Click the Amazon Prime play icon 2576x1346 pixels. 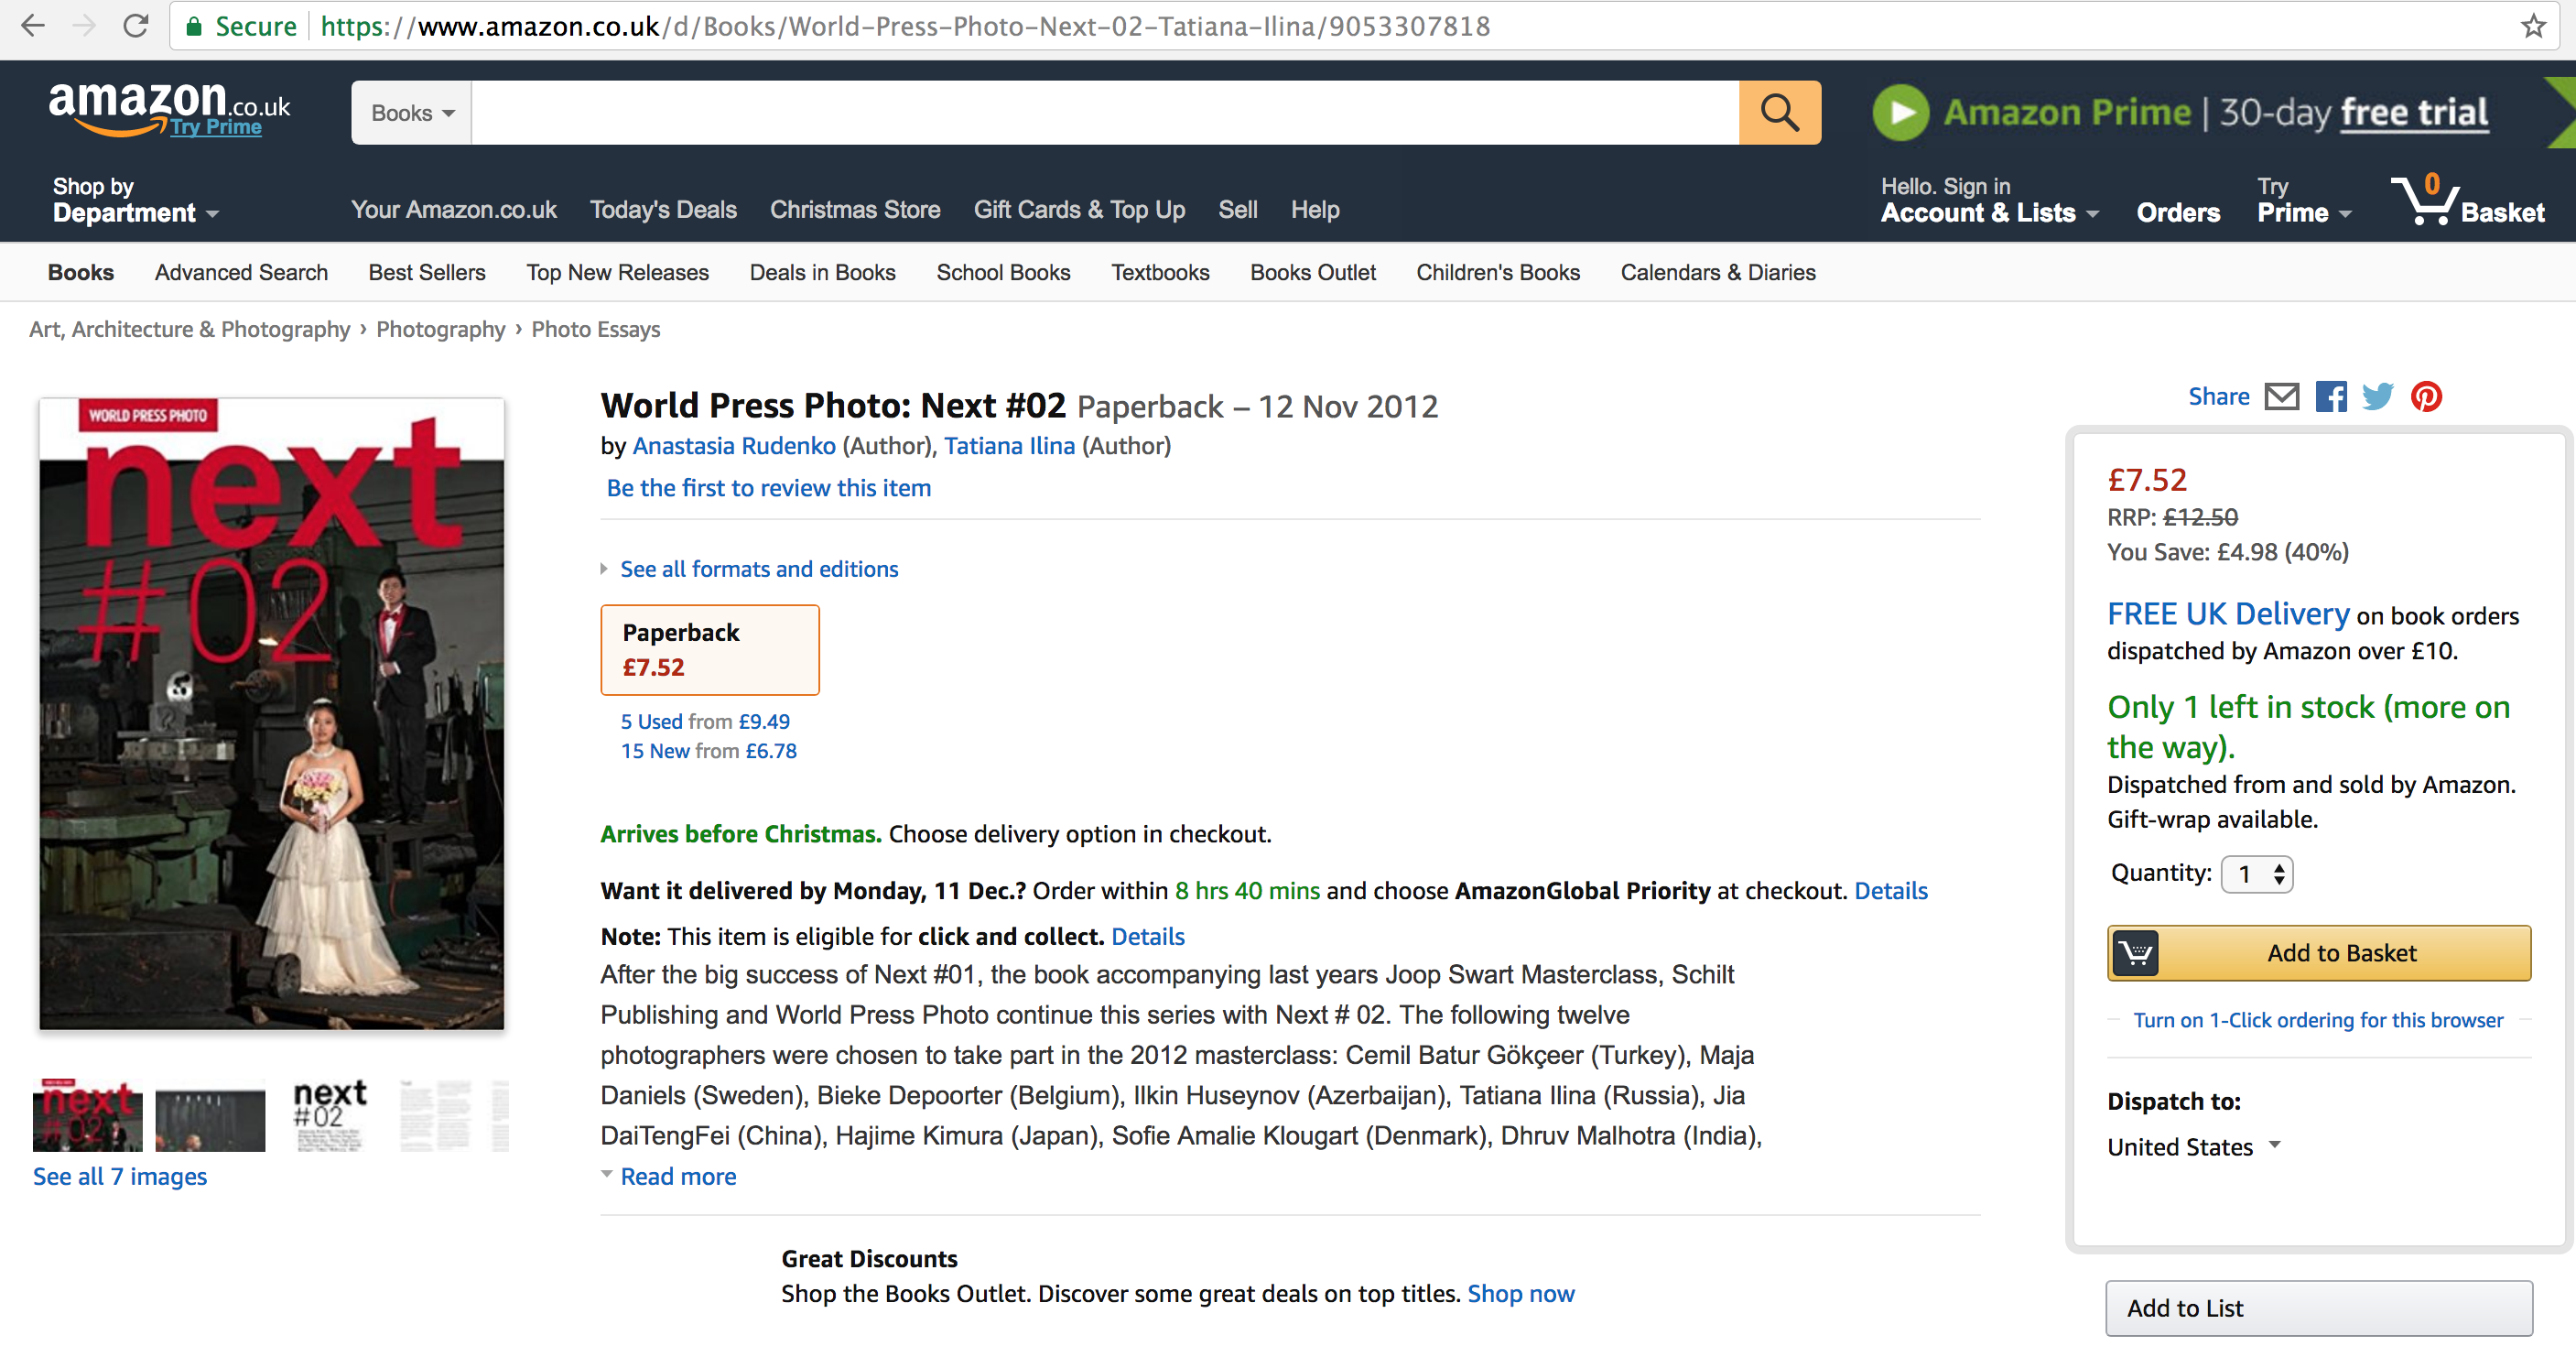(1900, 113)
